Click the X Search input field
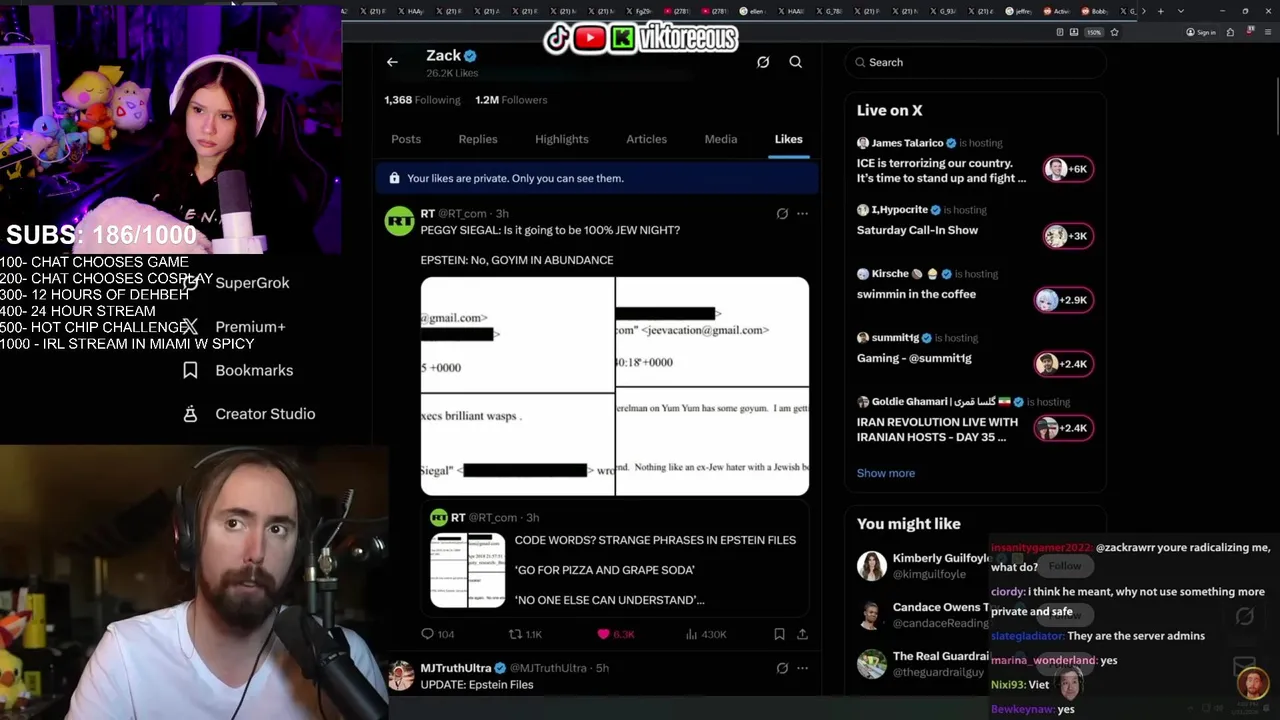 975,62
